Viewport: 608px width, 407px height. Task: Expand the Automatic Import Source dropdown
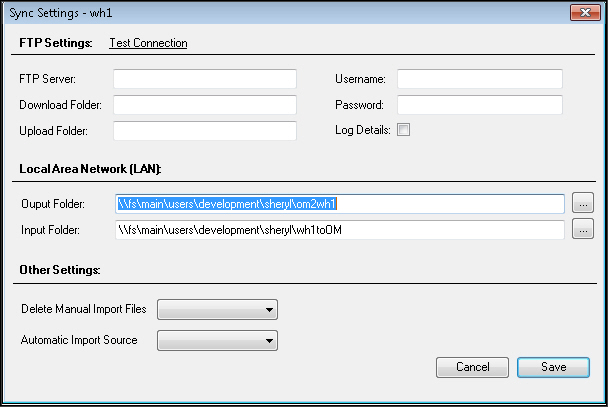point(217,340)
